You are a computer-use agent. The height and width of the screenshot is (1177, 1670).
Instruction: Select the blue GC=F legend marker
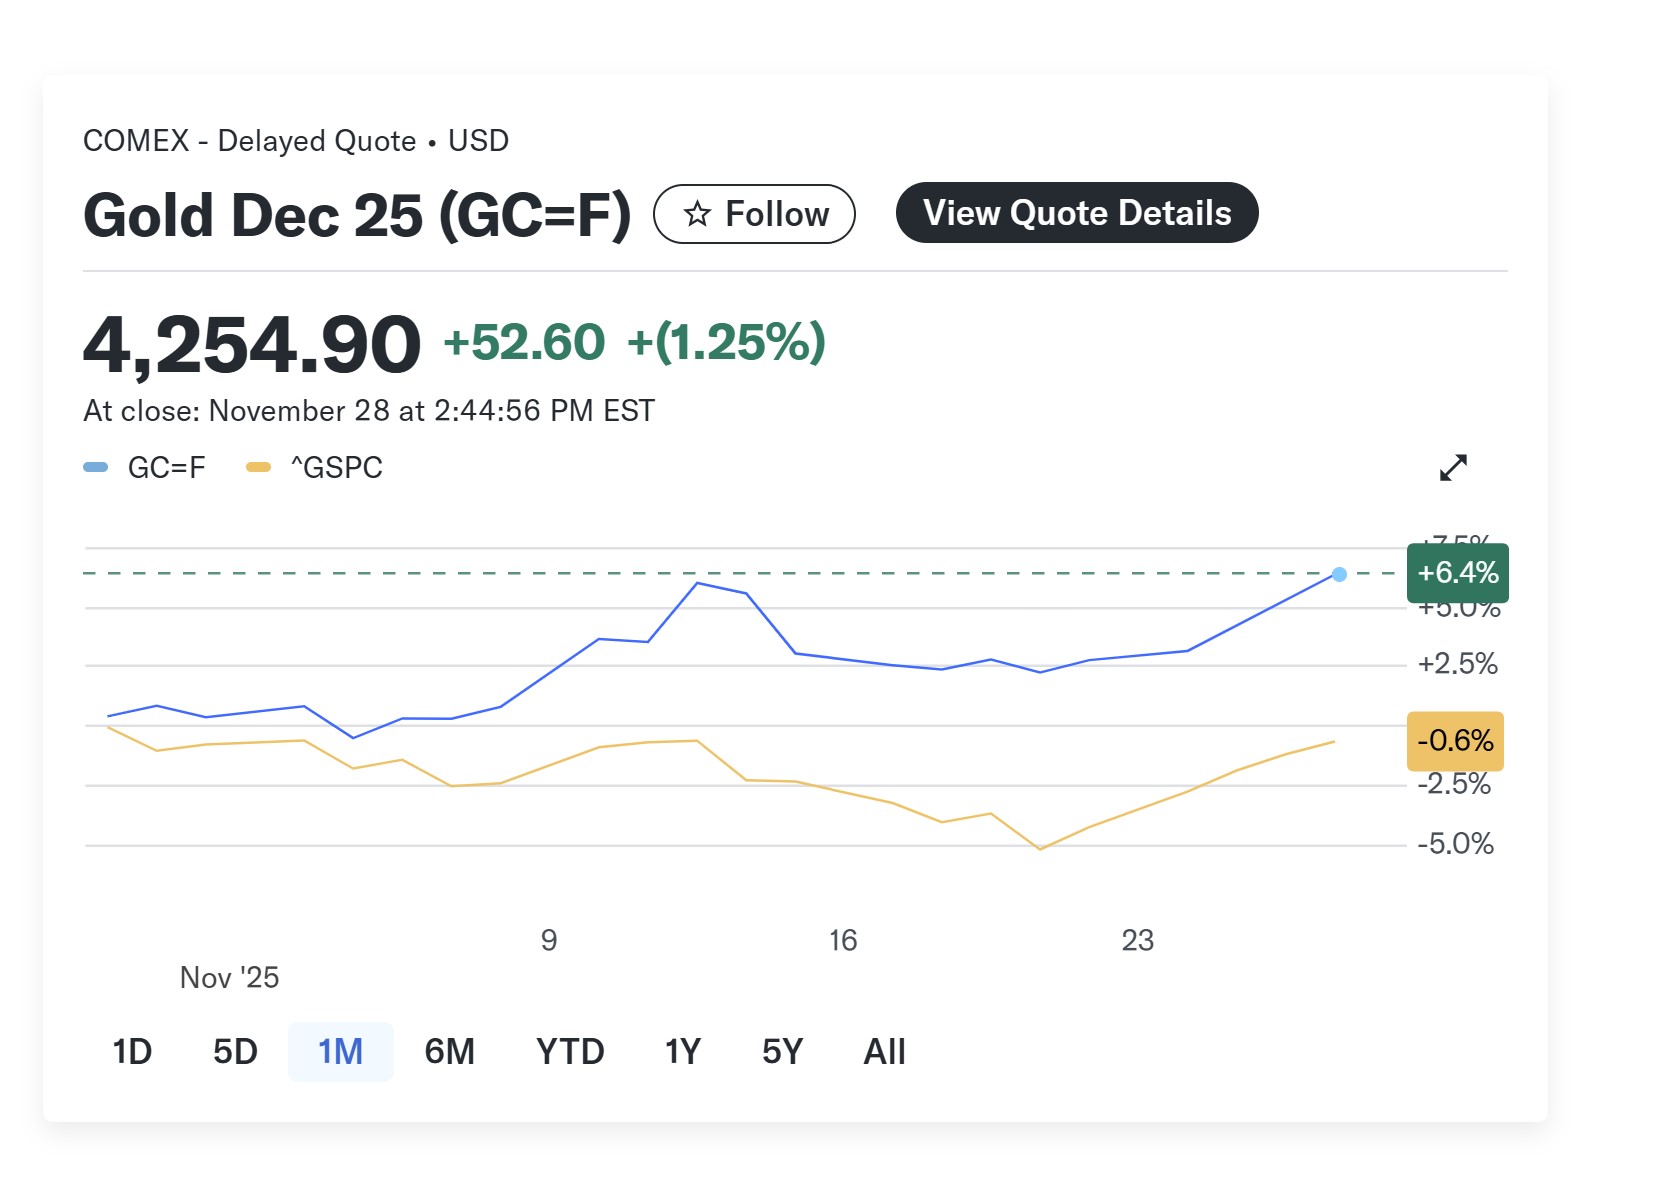95,466
